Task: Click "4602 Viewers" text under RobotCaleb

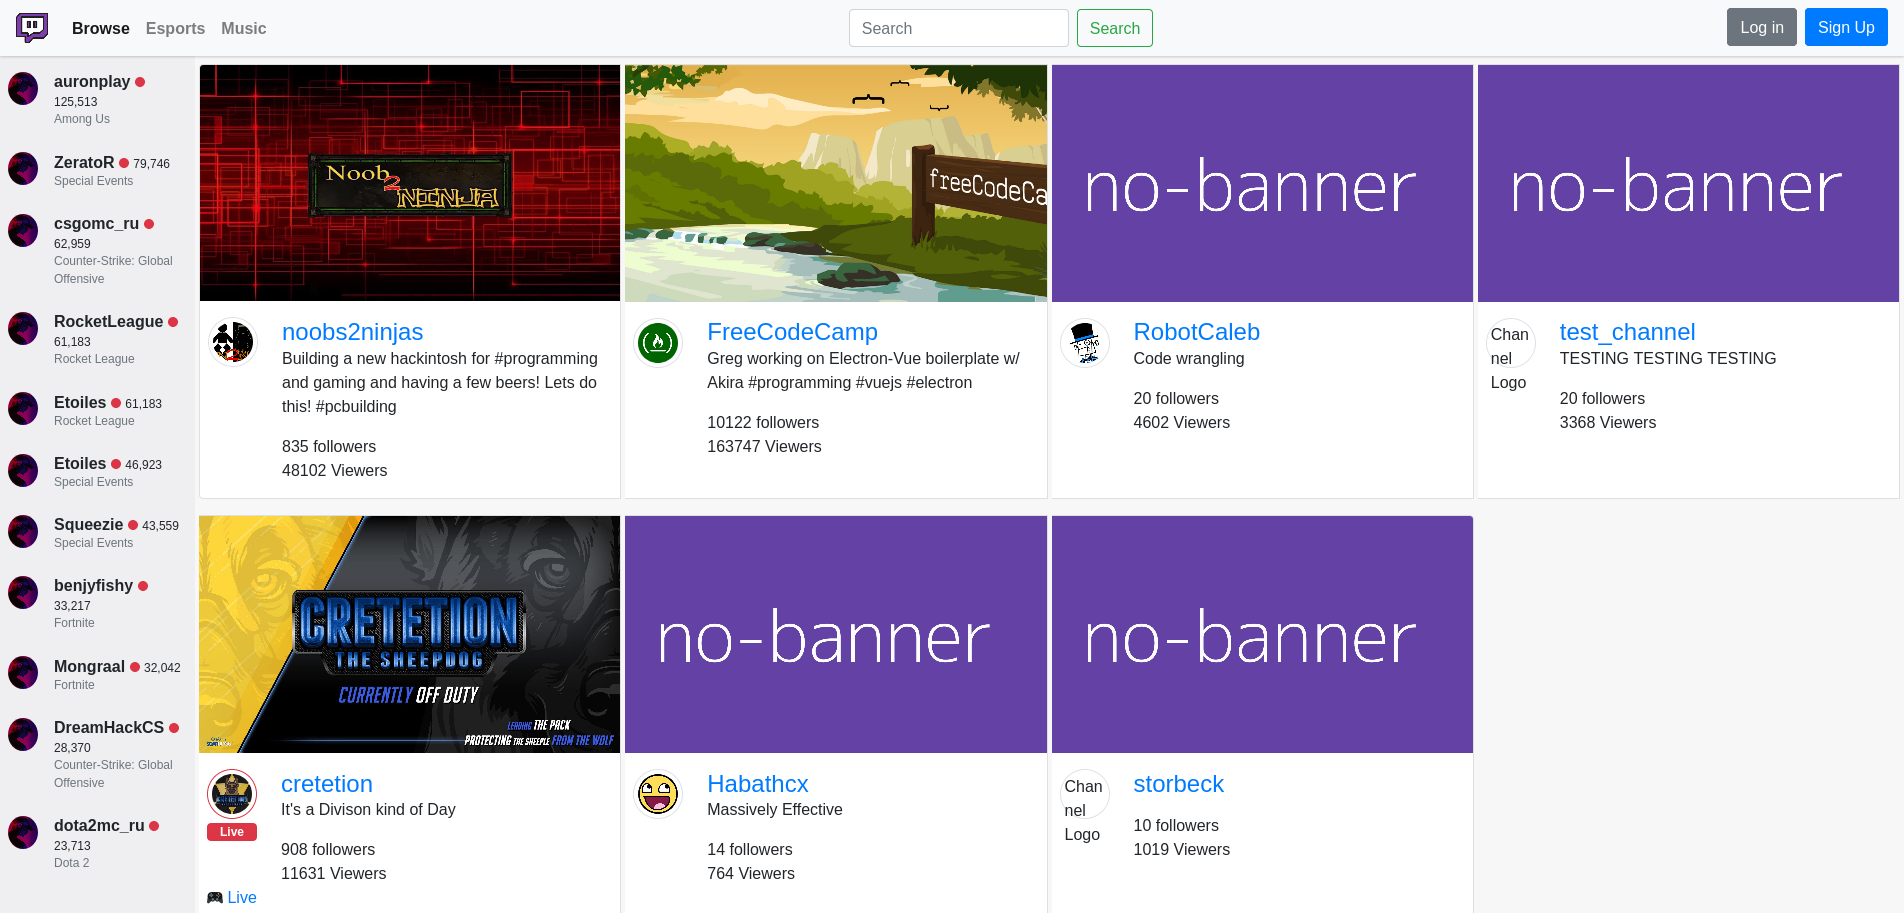Action: coord(1181,423)
